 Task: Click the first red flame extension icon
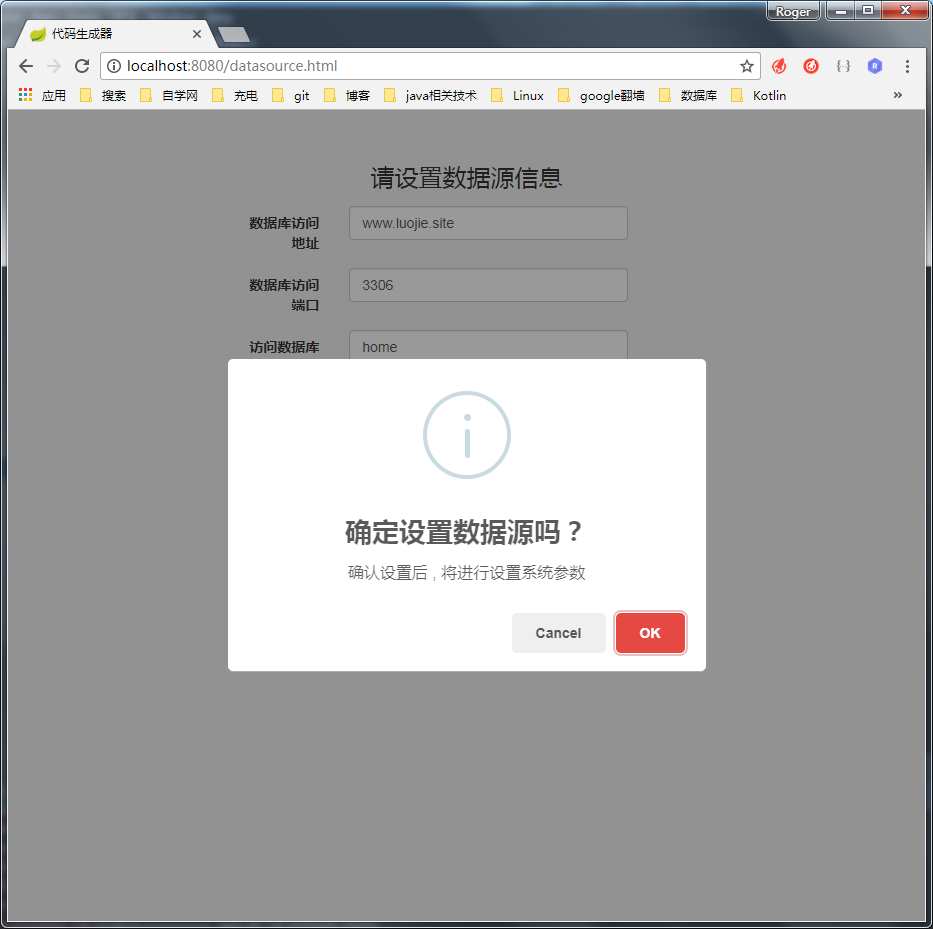click(x=779, y=66)
